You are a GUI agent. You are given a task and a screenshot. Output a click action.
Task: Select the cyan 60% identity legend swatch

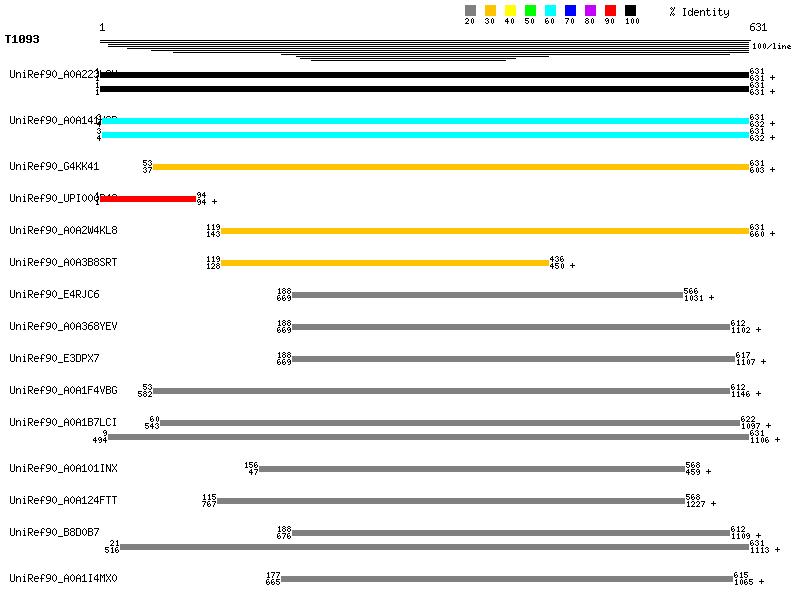coord(550,10)
